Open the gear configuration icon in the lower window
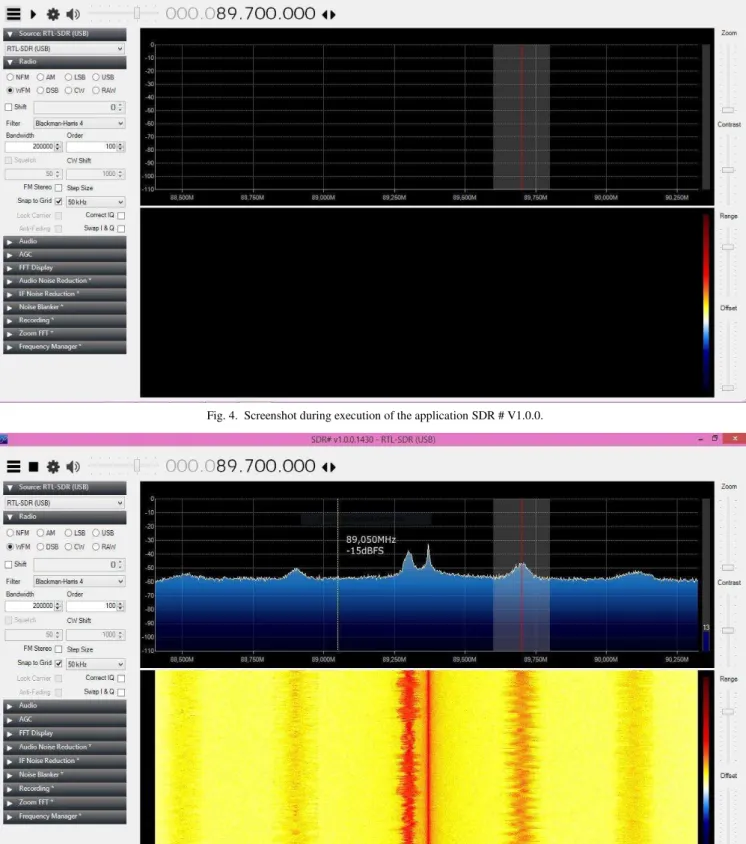Screen dimensions: 746x844 tap(53, 467)
